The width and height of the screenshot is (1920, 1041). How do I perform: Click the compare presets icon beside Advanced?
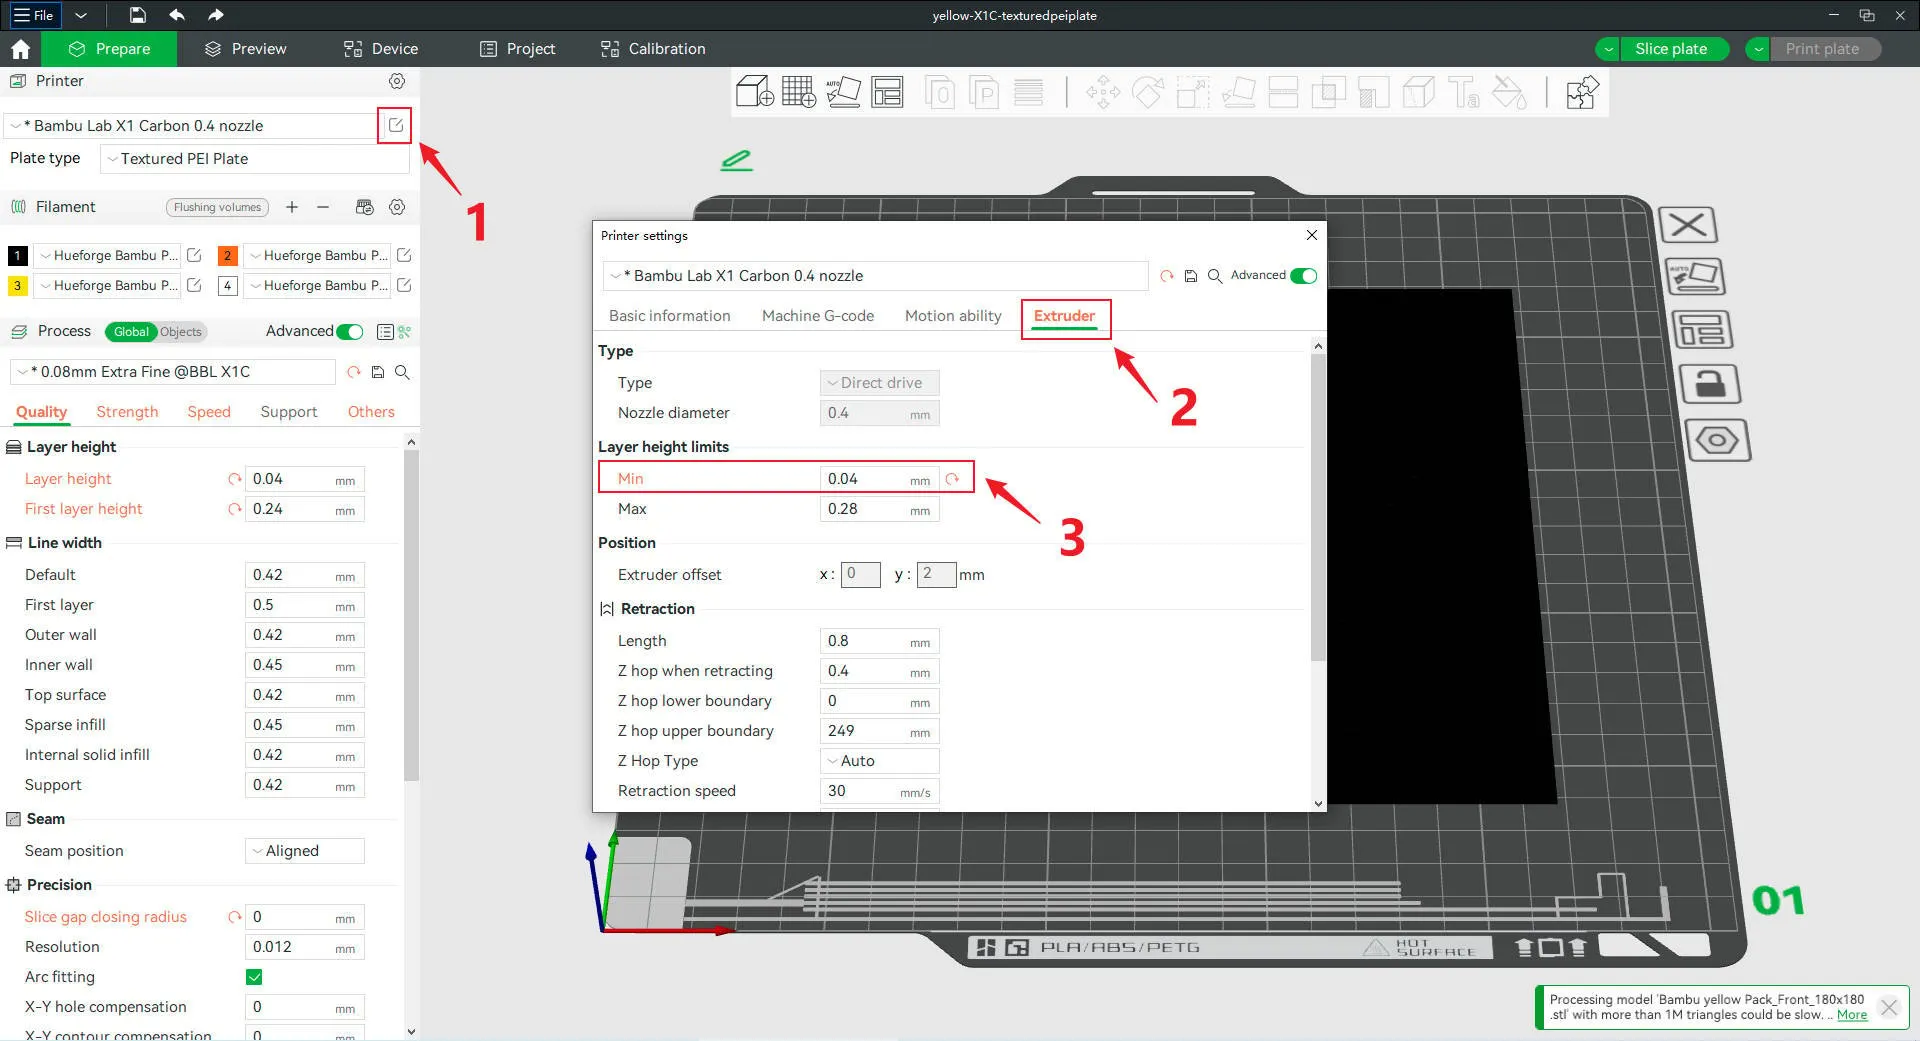click(404, 331)
